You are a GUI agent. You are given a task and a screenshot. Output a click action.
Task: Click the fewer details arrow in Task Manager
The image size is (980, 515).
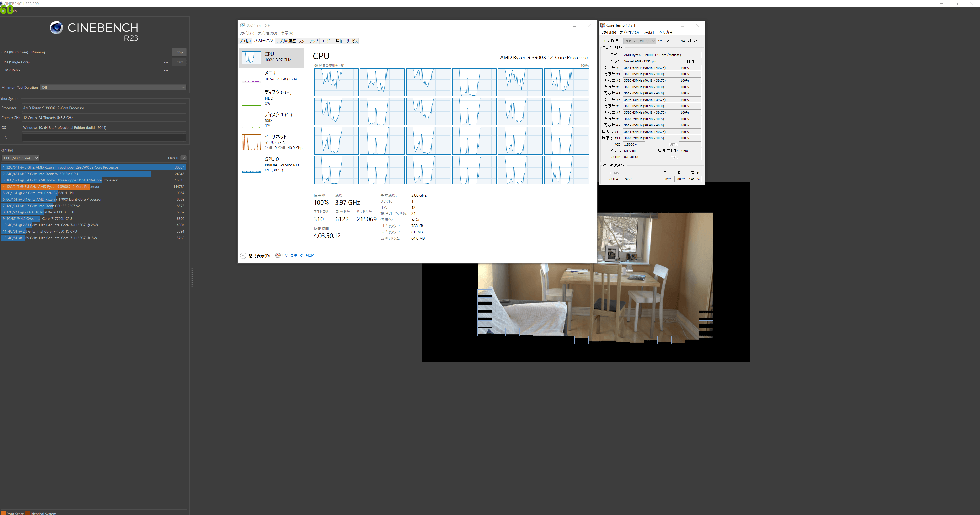point(245,256)
